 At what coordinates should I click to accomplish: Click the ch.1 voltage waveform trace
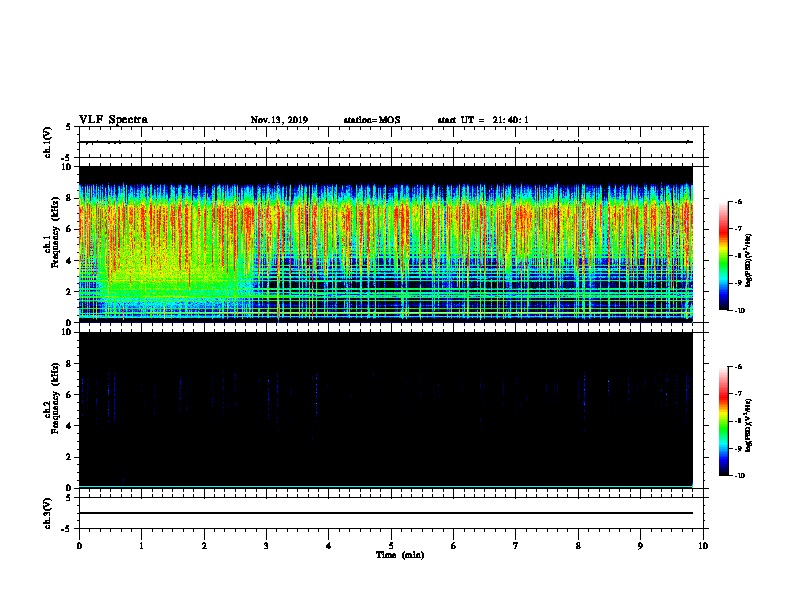pyautogui.click(x=386, y=142)
